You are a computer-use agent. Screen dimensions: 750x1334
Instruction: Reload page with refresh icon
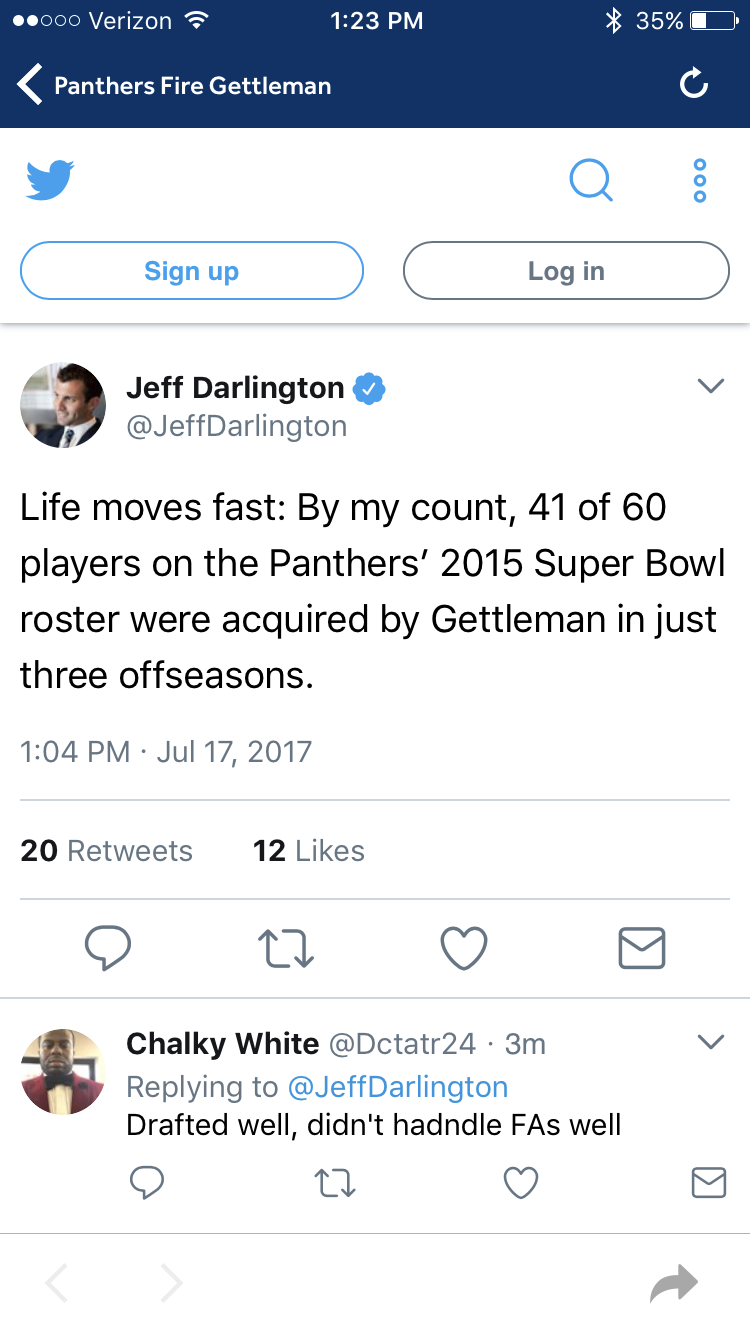click(x=694, y=85)
